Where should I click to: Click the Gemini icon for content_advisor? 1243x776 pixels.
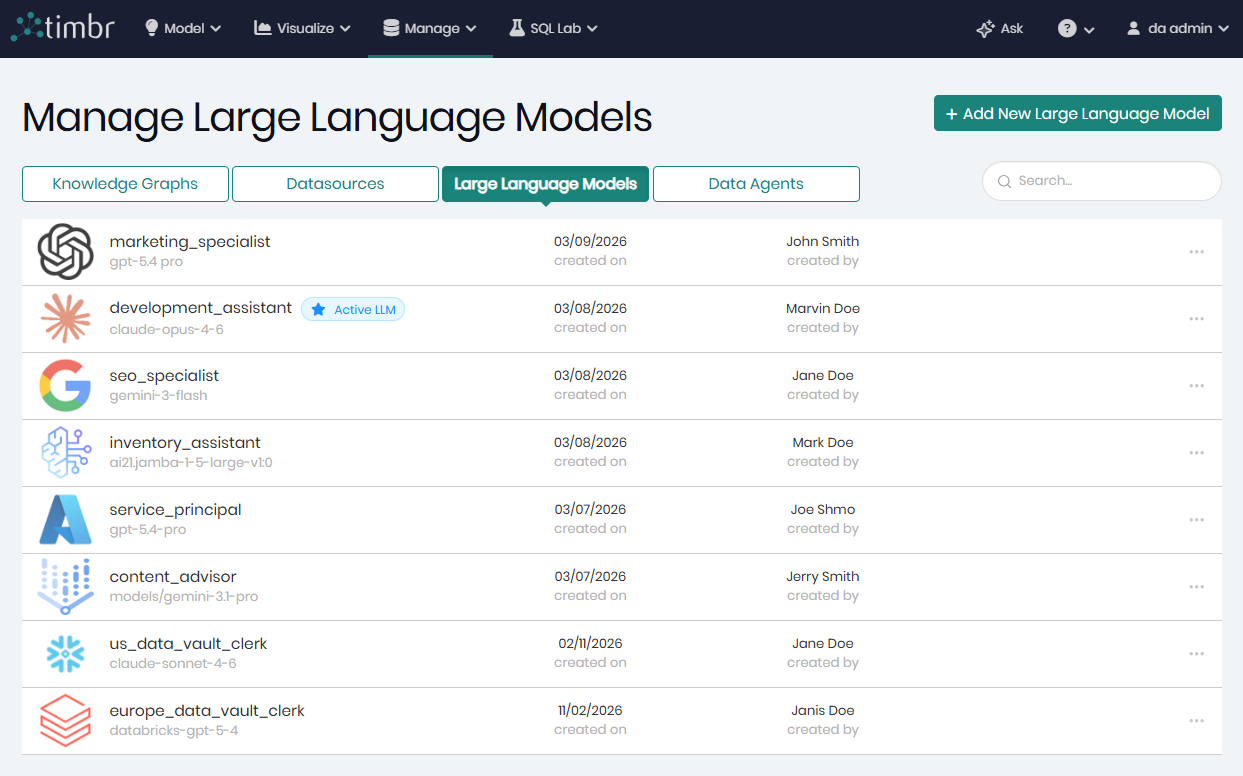click(64, 586)
